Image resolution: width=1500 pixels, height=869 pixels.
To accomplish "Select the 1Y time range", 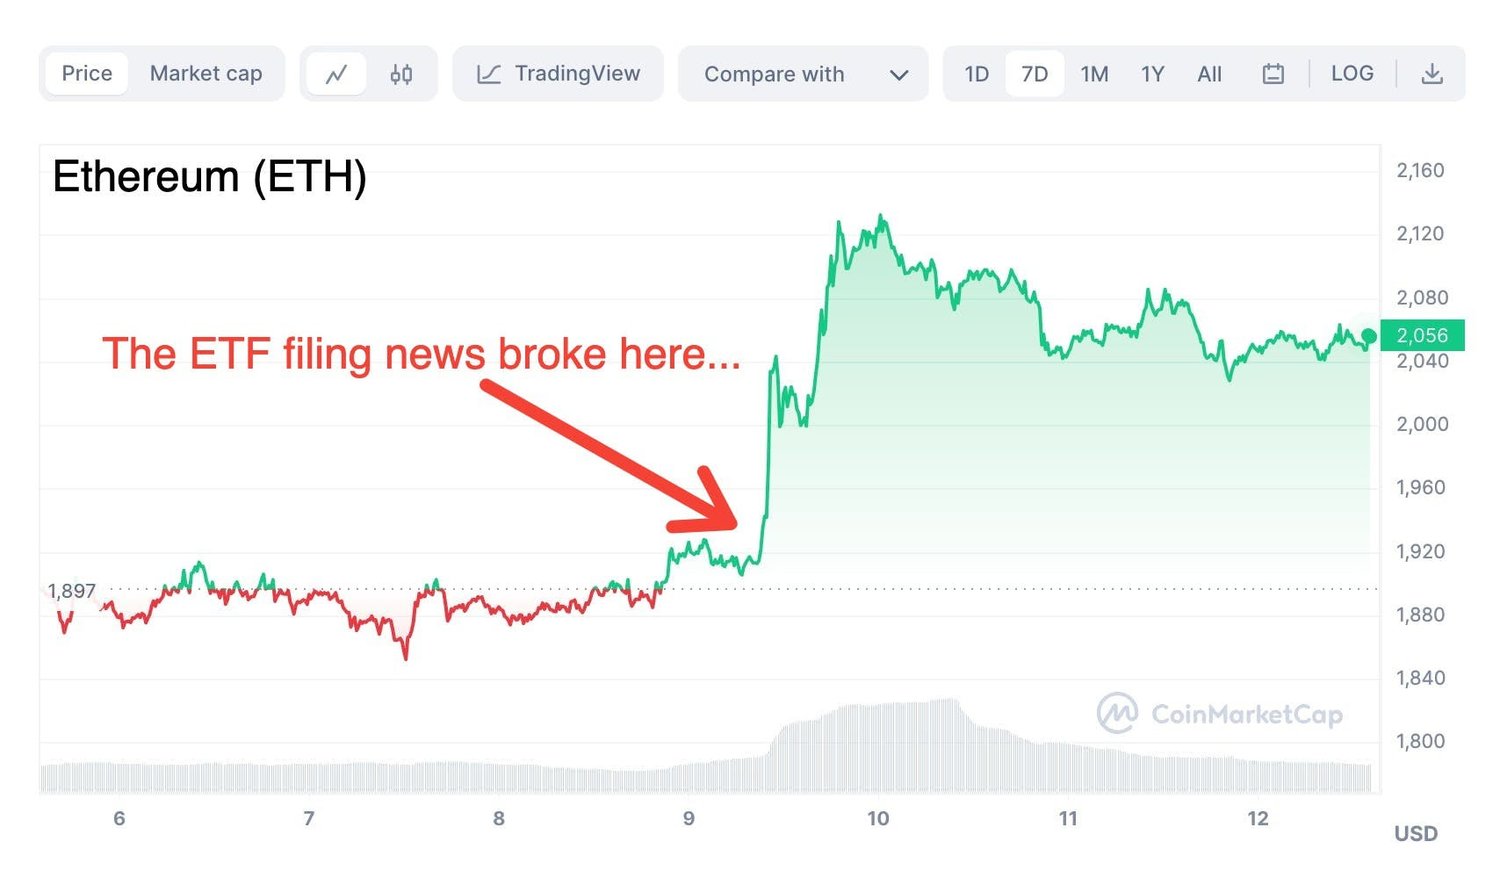I will [x=1152, y=74].
